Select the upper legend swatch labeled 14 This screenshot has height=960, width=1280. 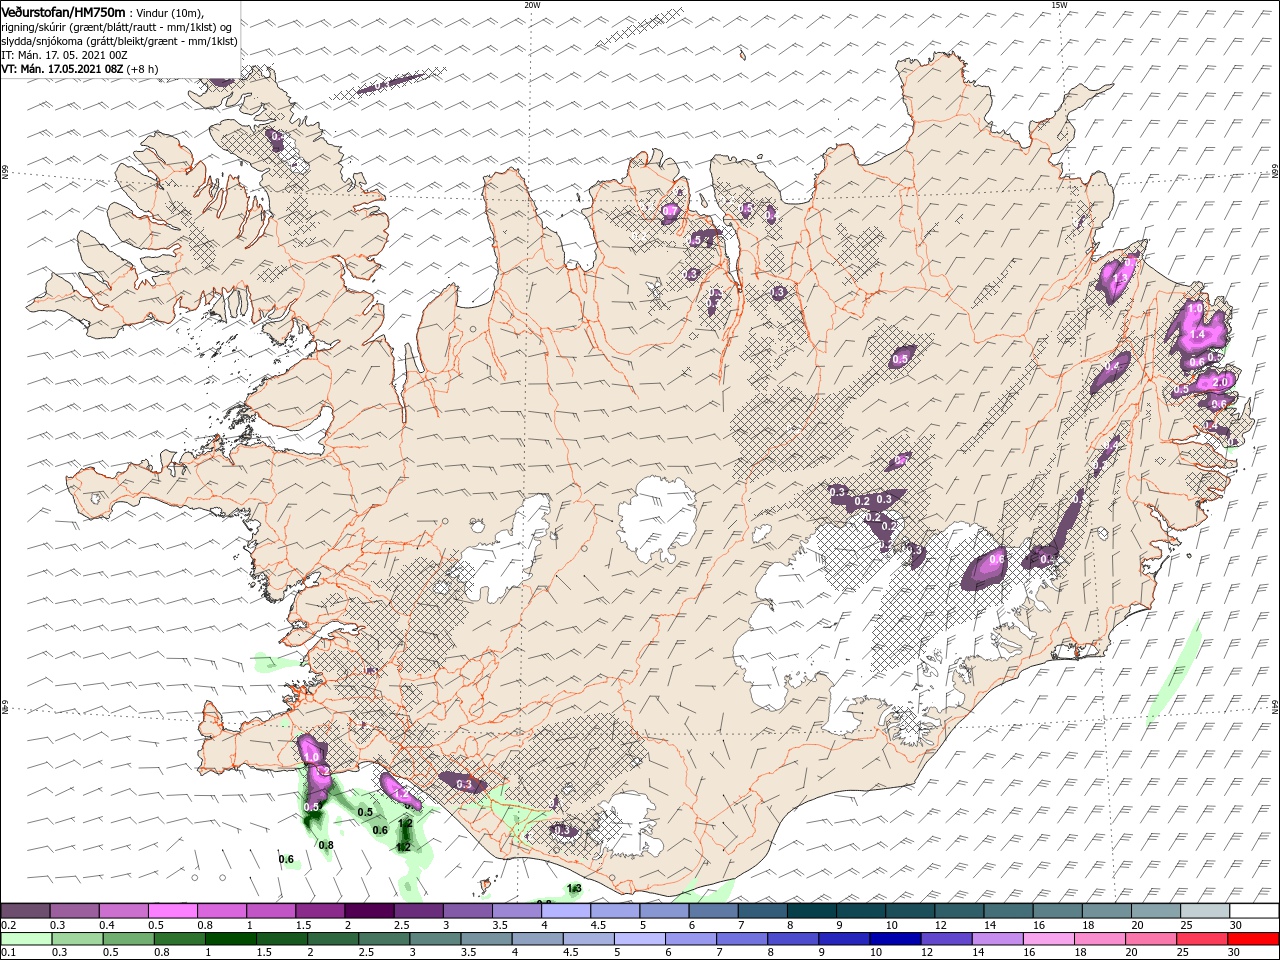click(1007, 910)
